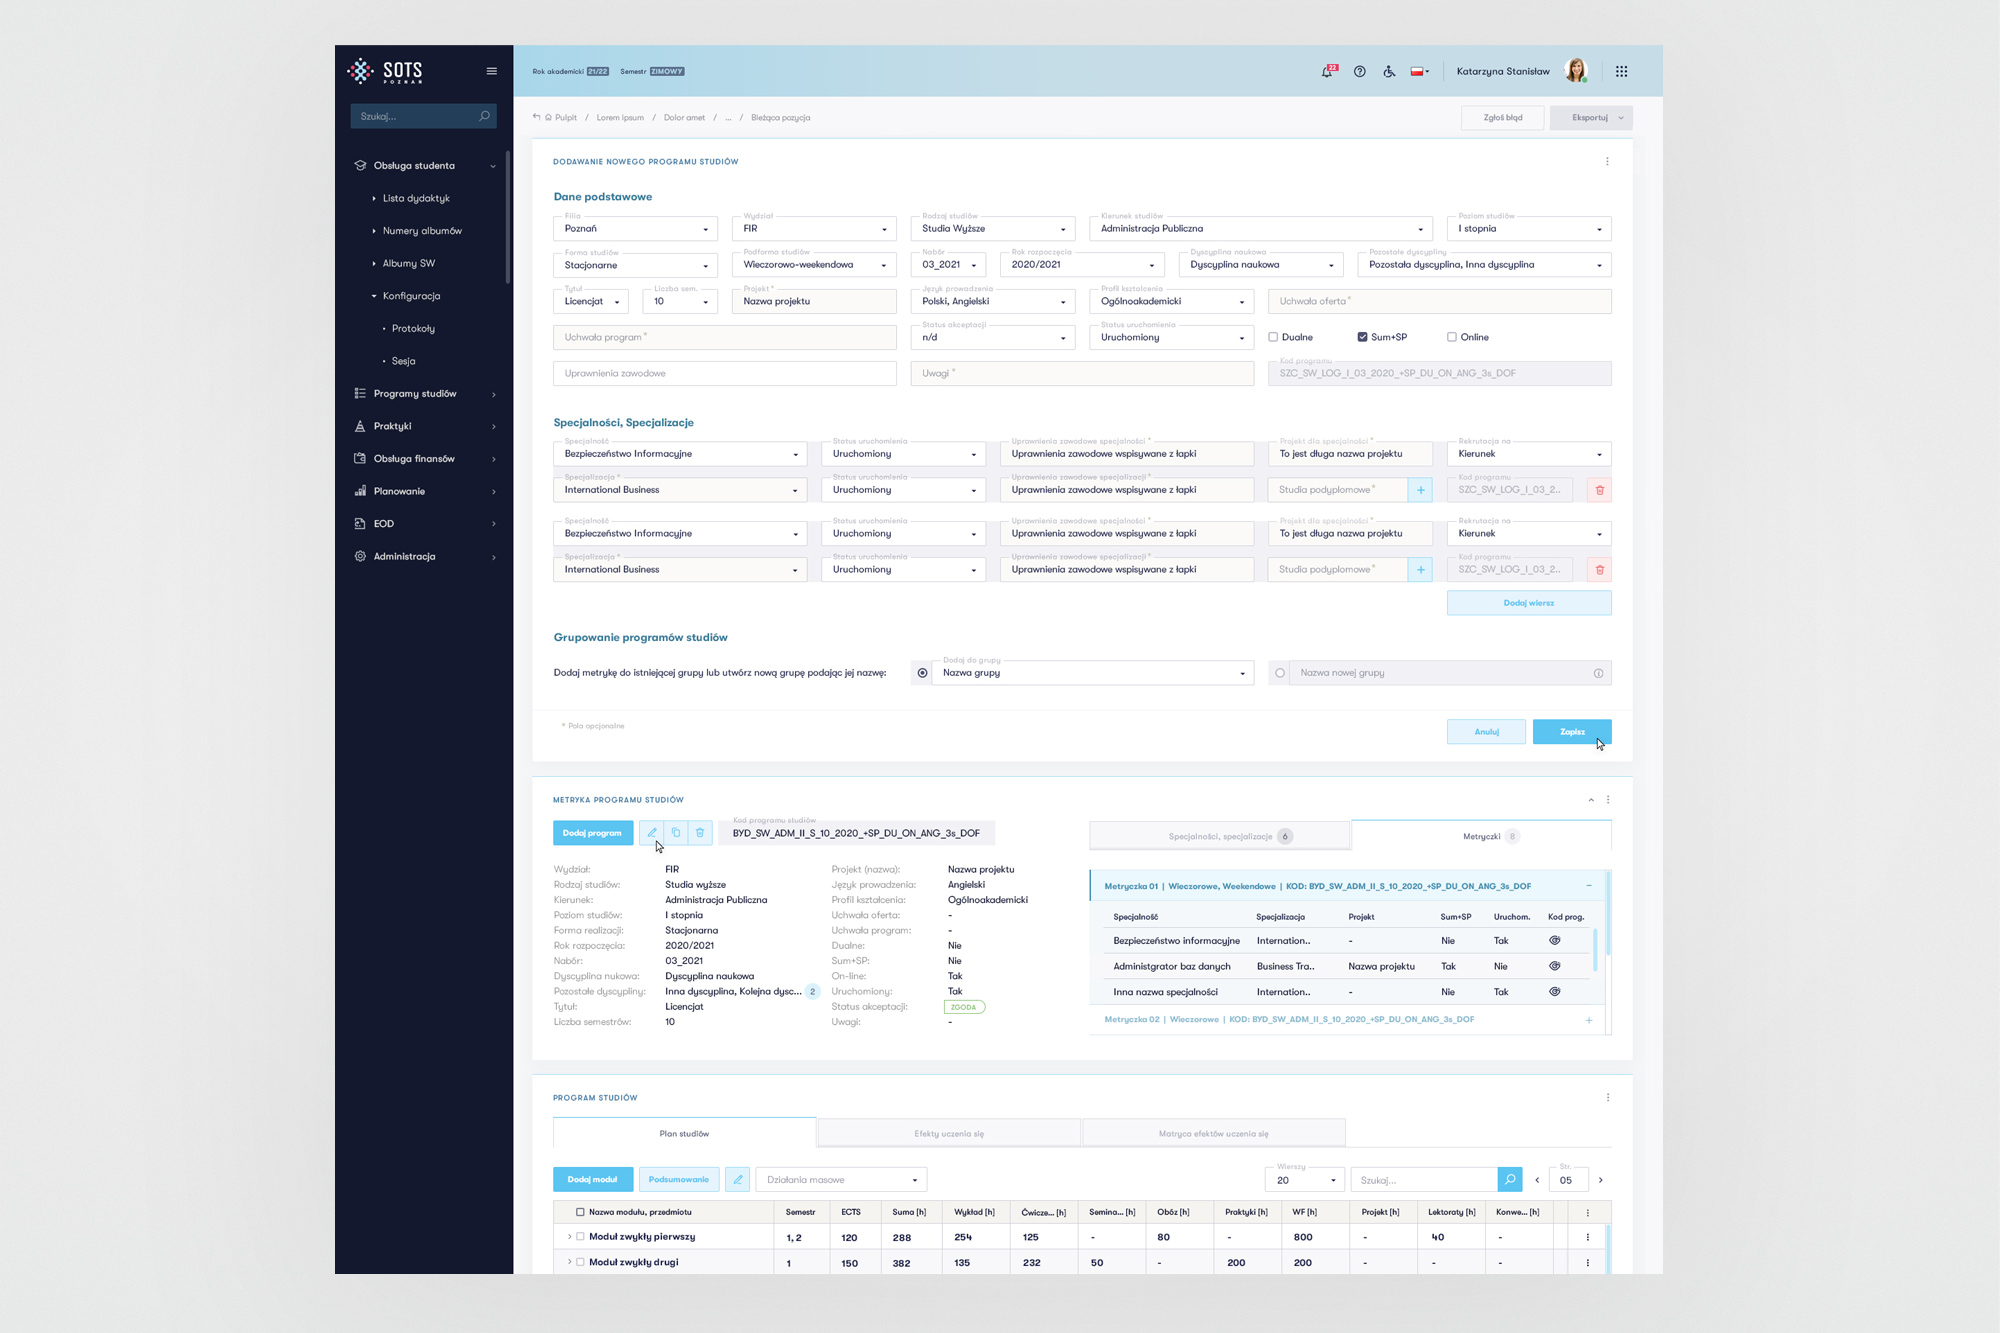
Task: Click the Dodaj wiersz button
Action: coord(1528,603)
